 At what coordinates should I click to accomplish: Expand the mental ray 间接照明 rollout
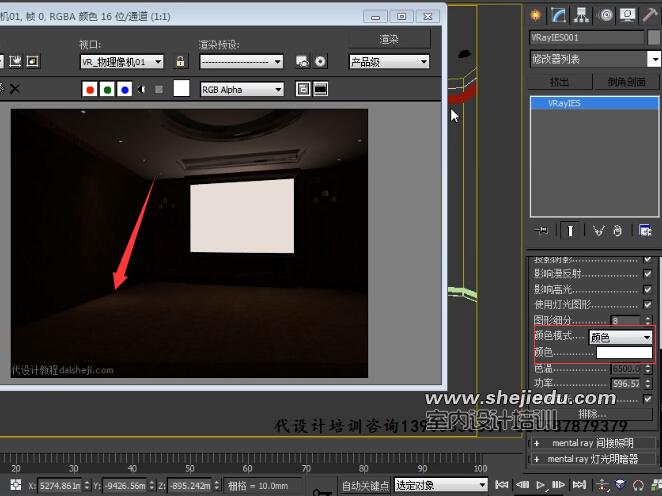pyautogui.click(x=593, y=441)
